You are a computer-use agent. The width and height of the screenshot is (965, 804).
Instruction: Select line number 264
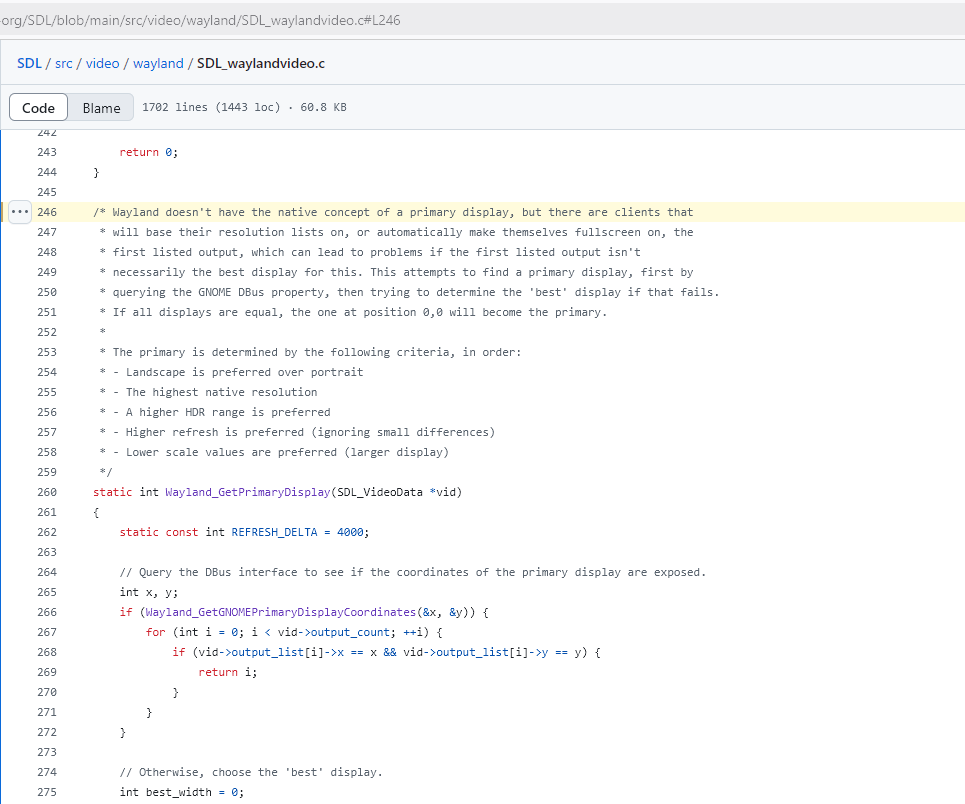coord(47,573)
